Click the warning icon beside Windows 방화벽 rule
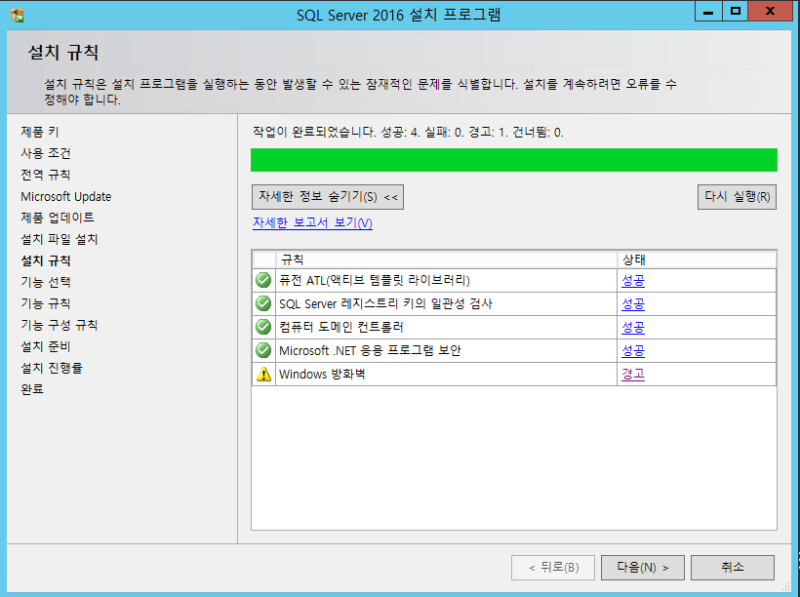This screenshot has height=597, width=800. point(263,373)
